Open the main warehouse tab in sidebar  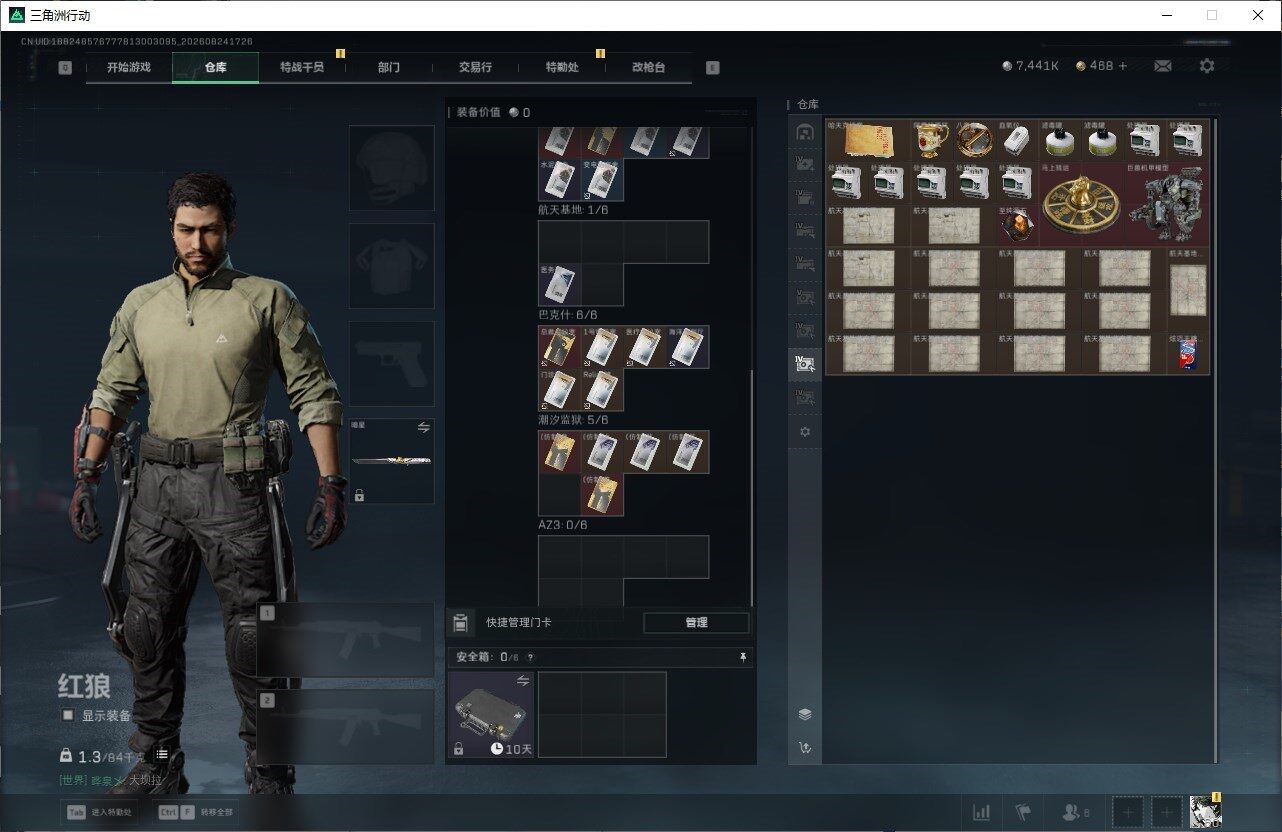tap(805, 132)
